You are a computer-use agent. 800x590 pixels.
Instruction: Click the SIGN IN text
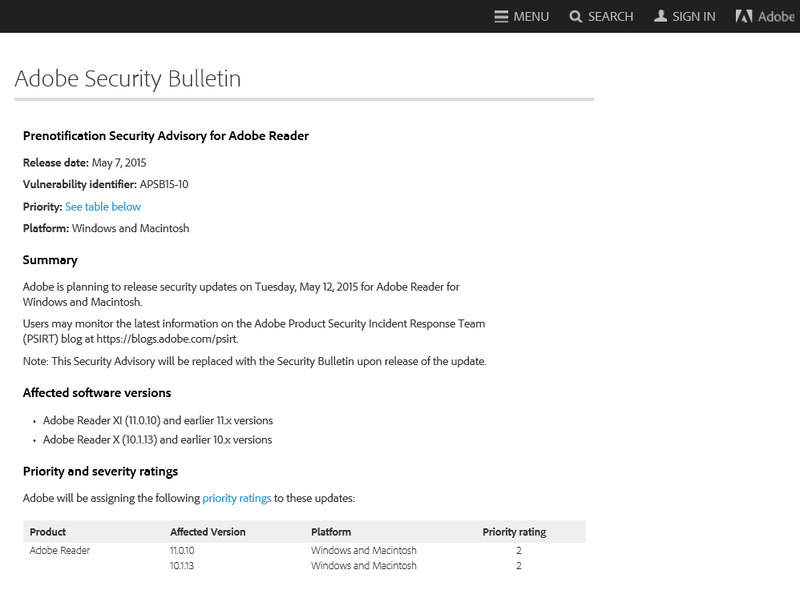click(694, 16)
